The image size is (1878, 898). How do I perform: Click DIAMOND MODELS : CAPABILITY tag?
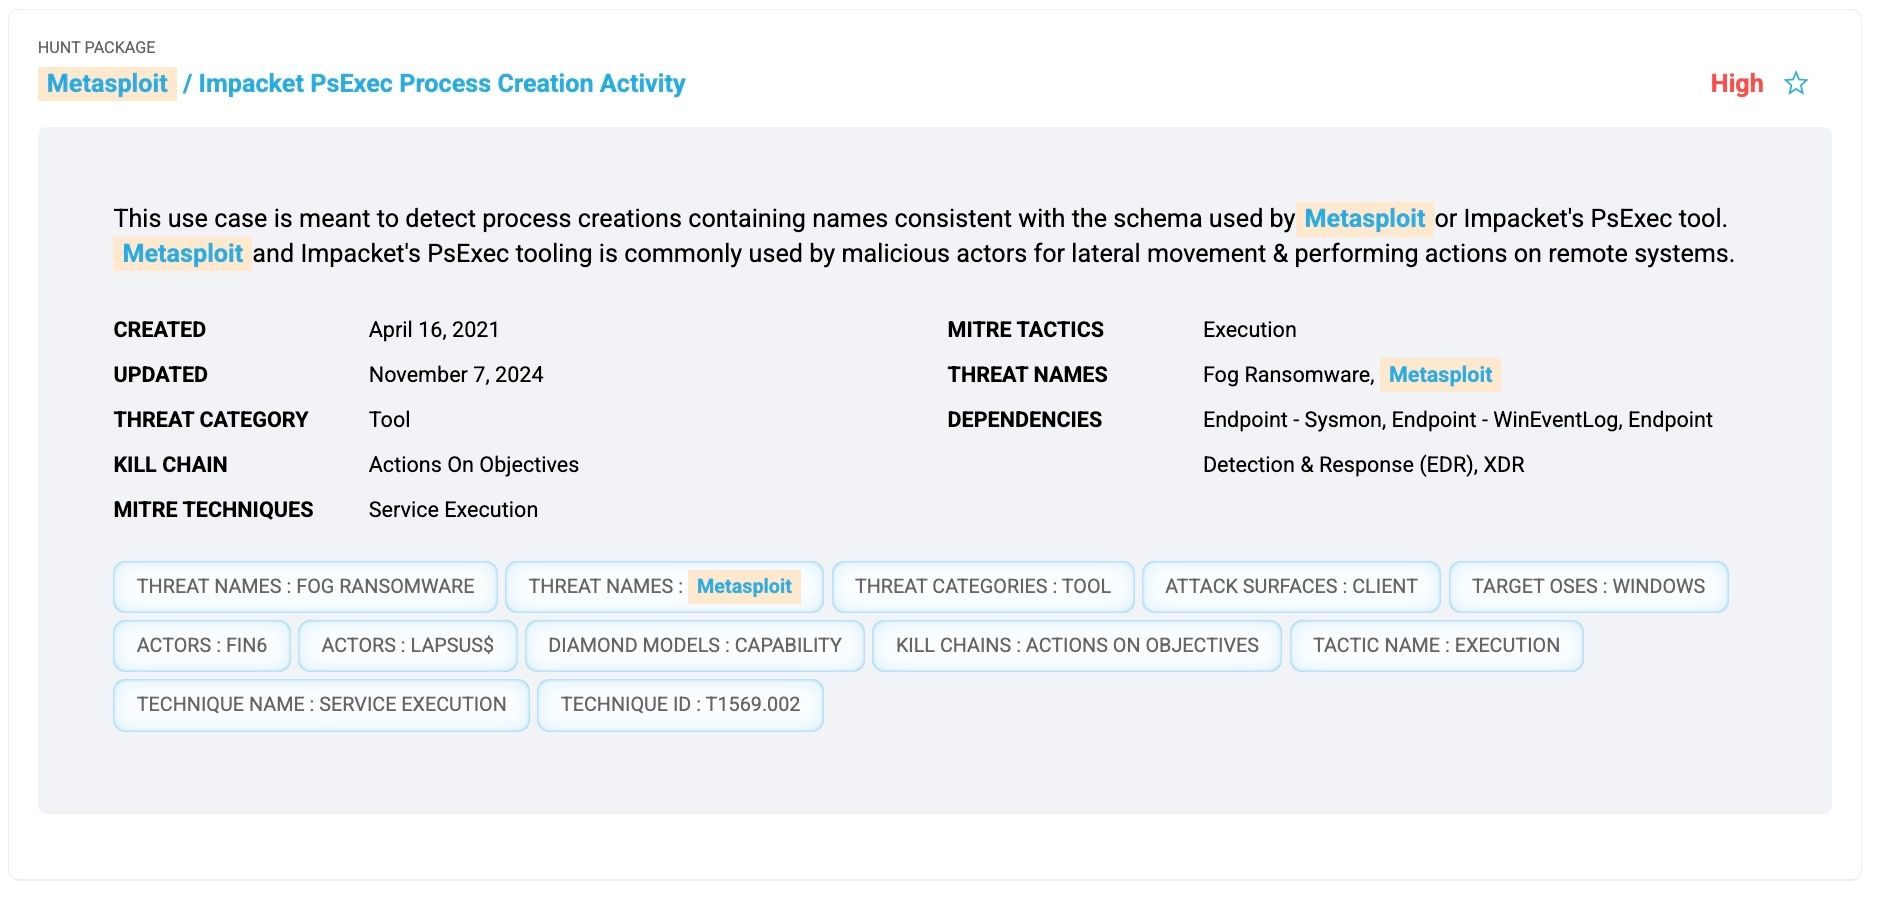point(695,646)
